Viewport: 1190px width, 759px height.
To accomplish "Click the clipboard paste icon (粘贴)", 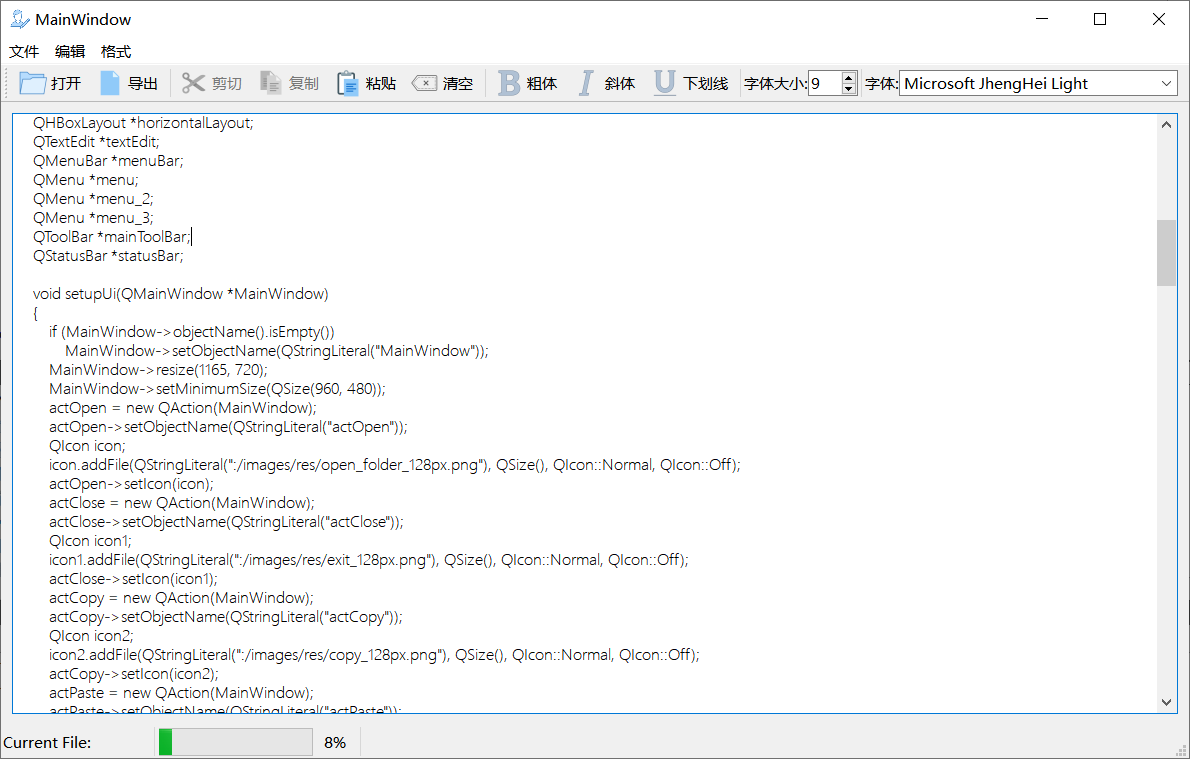I will coord(348,84).
